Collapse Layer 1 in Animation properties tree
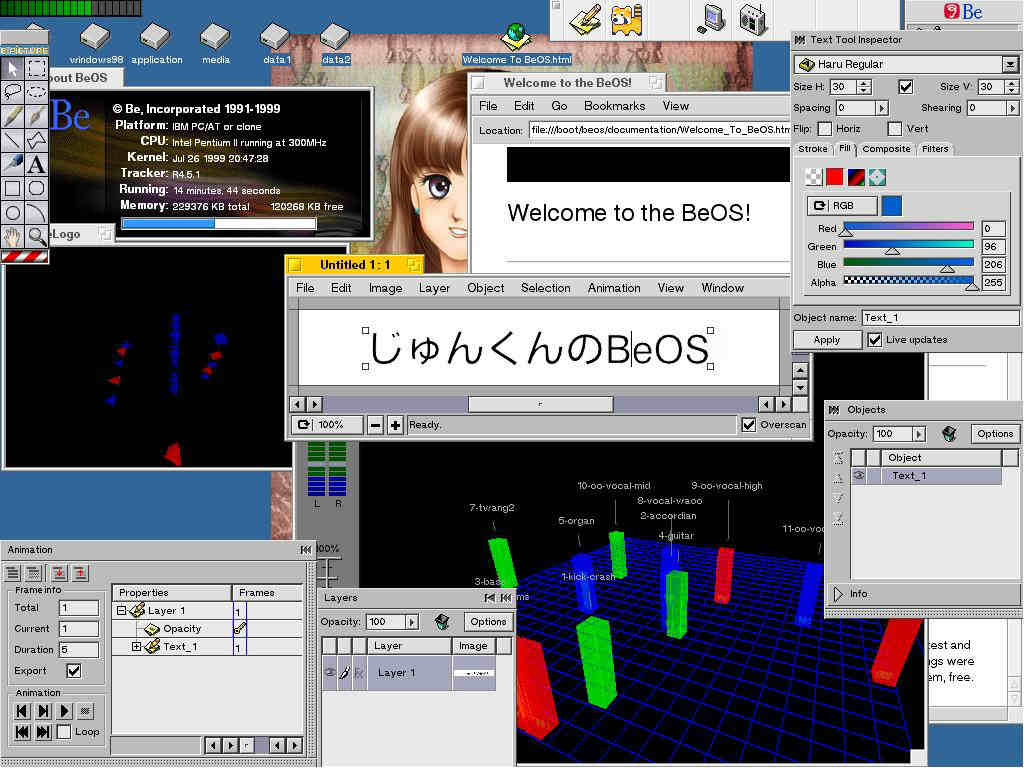The image size is (1024, 768). (121, 611)
